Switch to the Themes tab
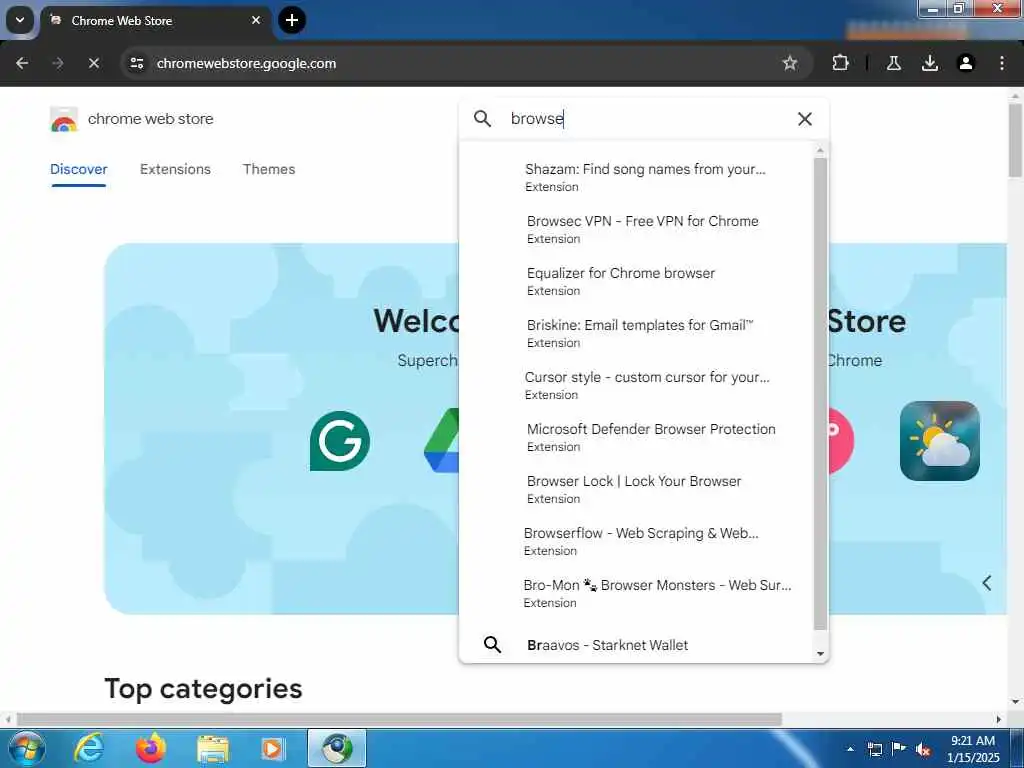The image size is (1024, 768). pyautogui.click(x=269, y=169)
